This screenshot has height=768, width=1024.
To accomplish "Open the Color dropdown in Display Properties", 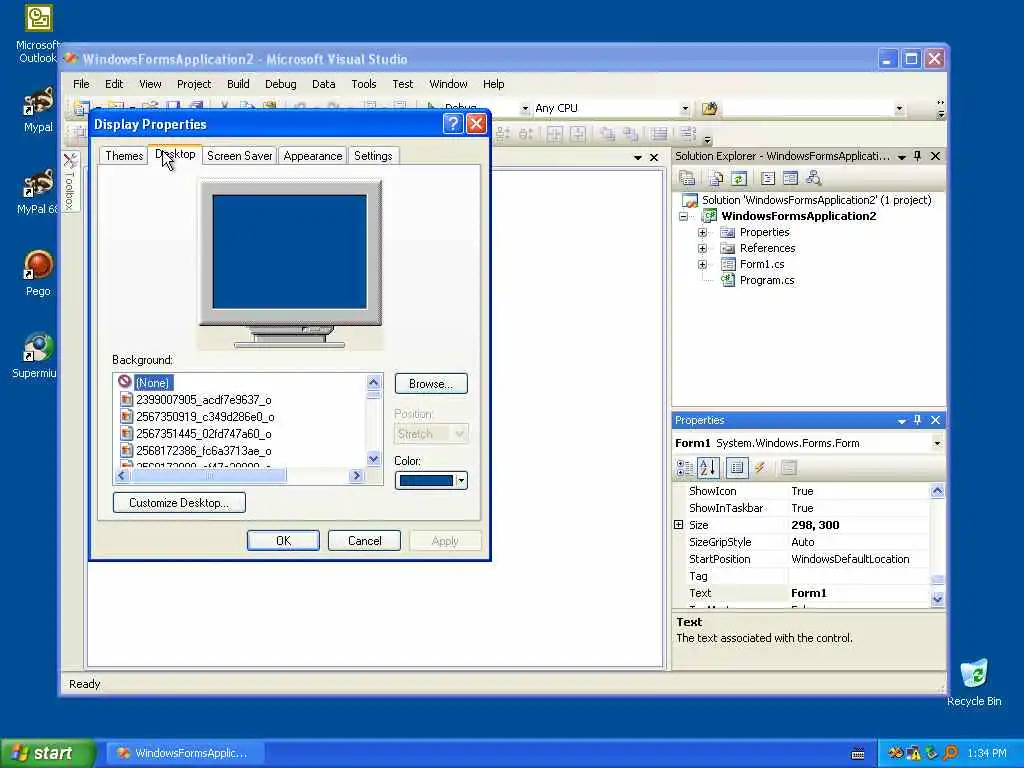I will [461, 481].
